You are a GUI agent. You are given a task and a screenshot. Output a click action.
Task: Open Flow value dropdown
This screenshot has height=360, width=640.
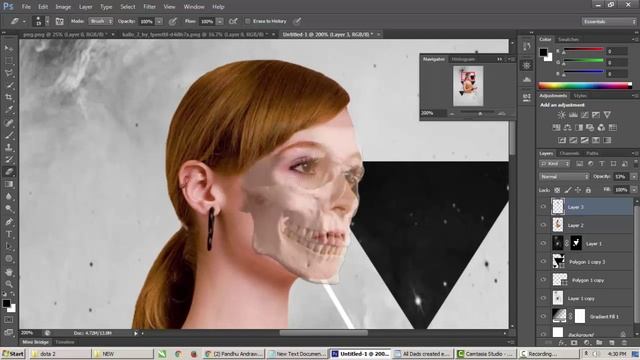tap(220, 21)
